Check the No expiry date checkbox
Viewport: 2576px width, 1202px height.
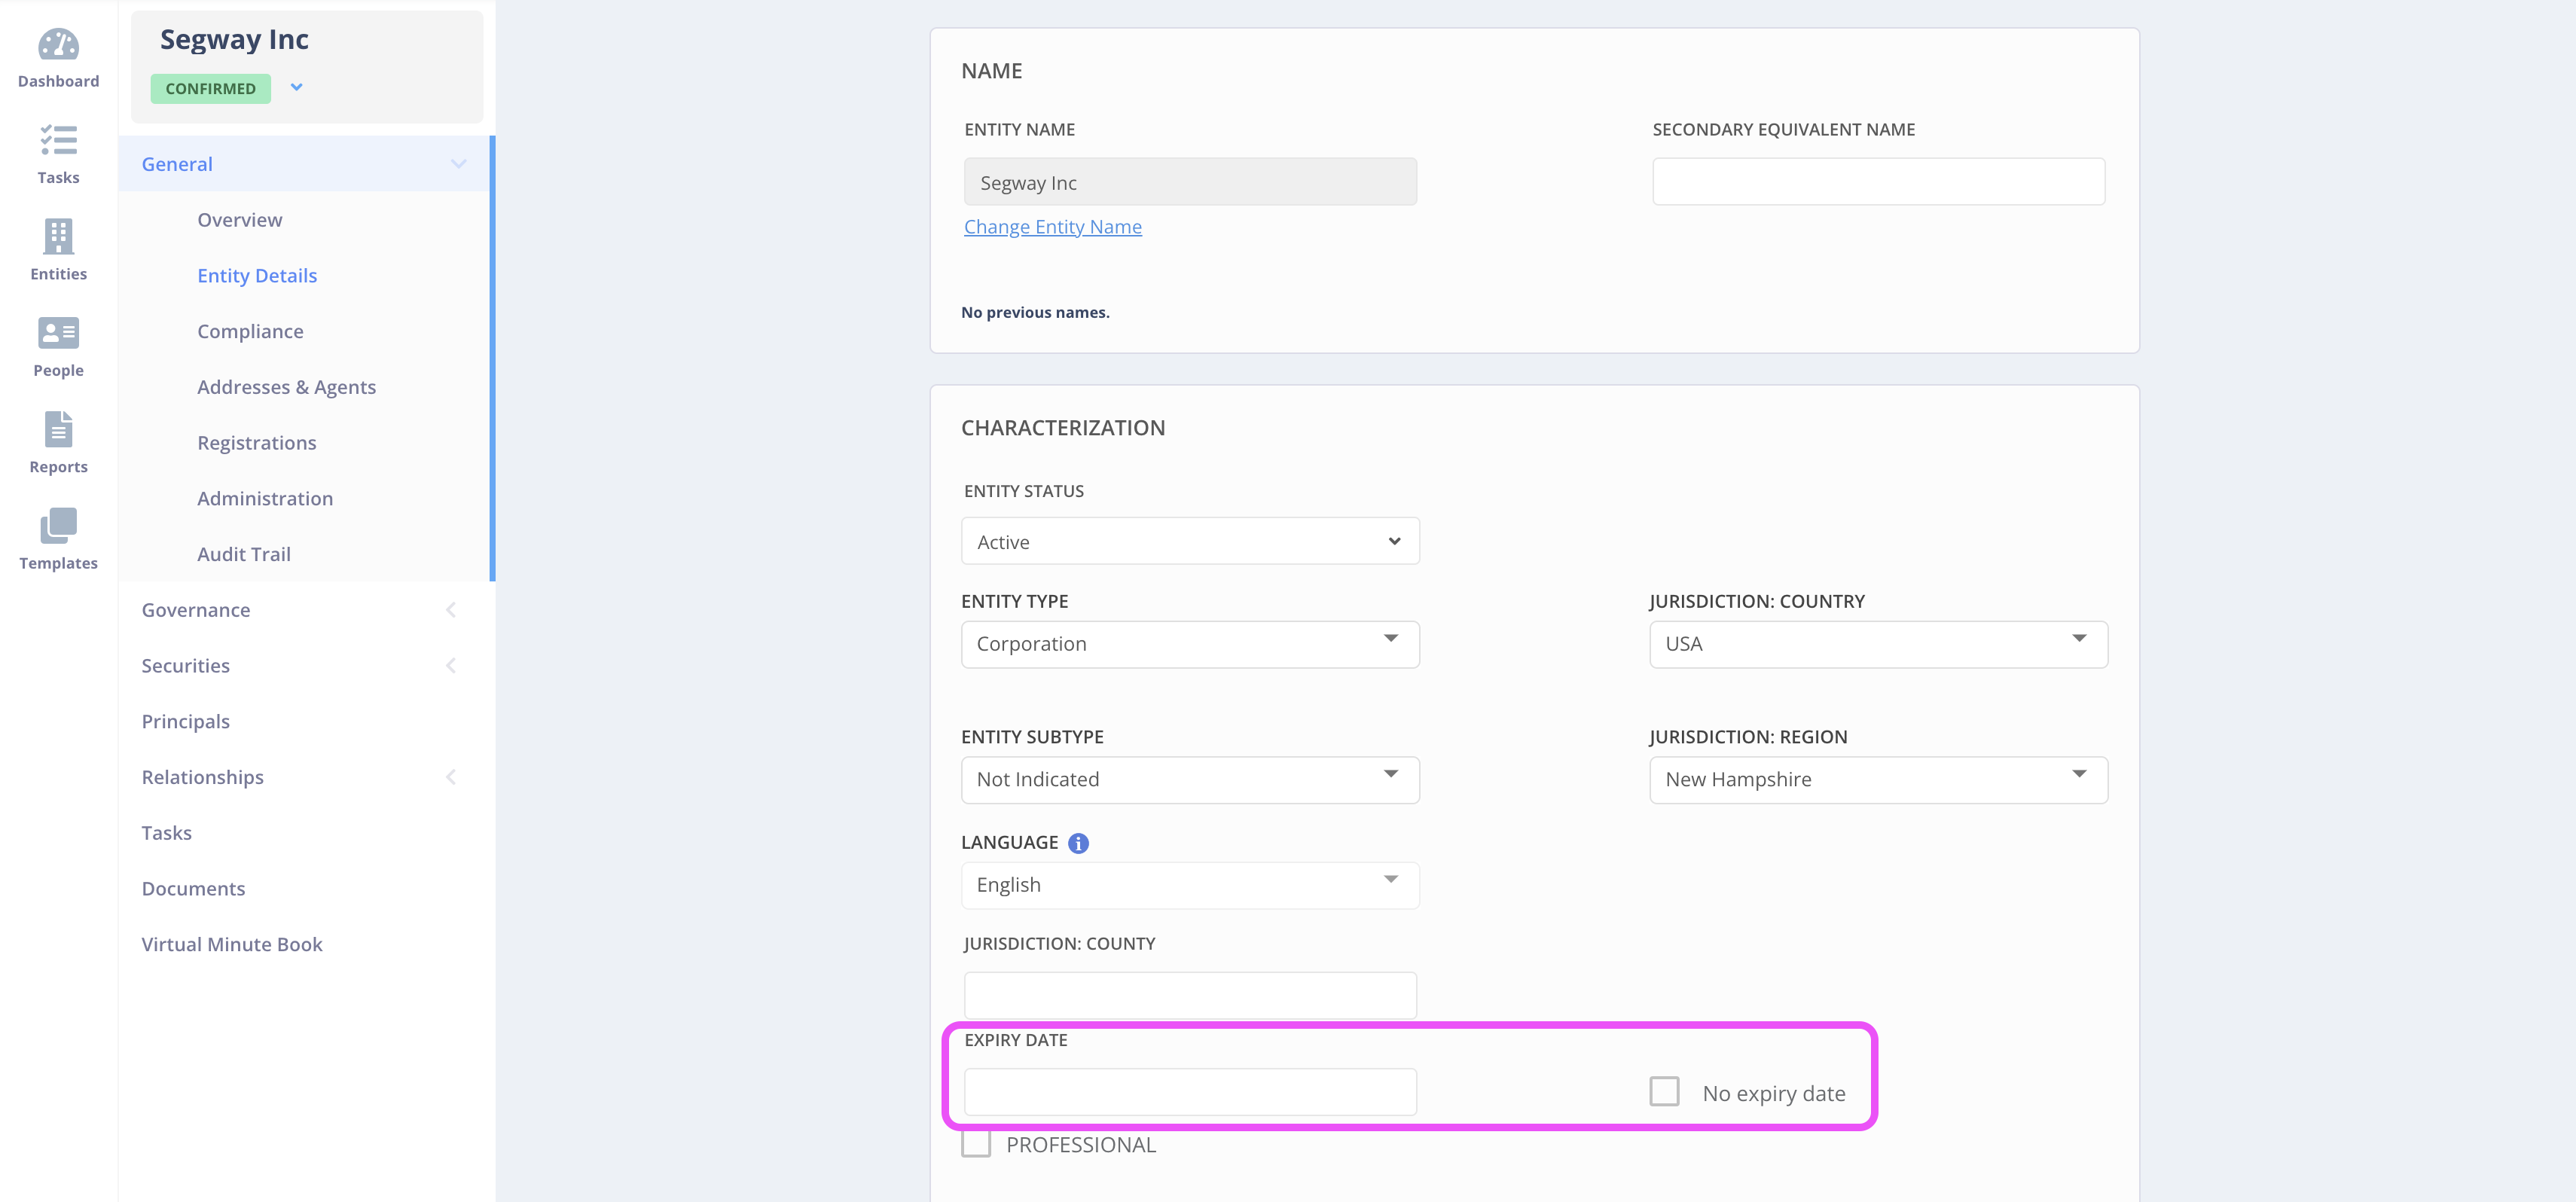[x=1664, y=1091]
